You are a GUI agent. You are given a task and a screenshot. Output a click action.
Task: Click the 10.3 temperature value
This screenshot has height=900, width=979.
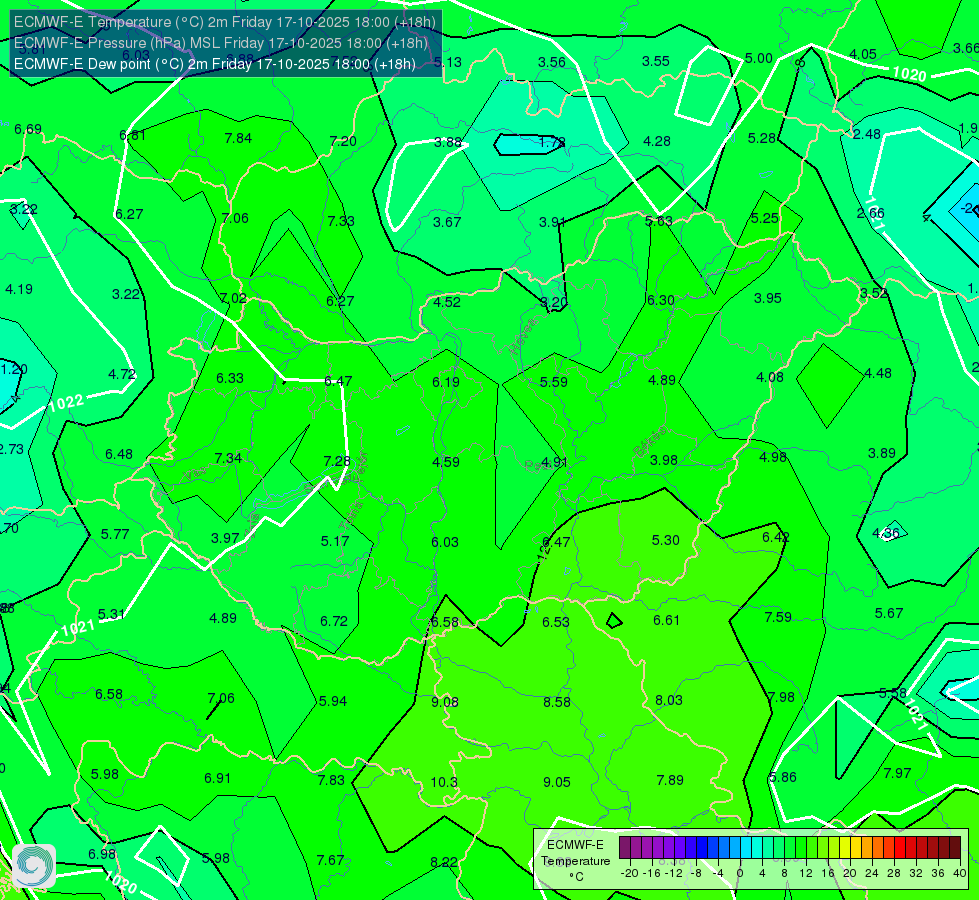tap(444, 782)
